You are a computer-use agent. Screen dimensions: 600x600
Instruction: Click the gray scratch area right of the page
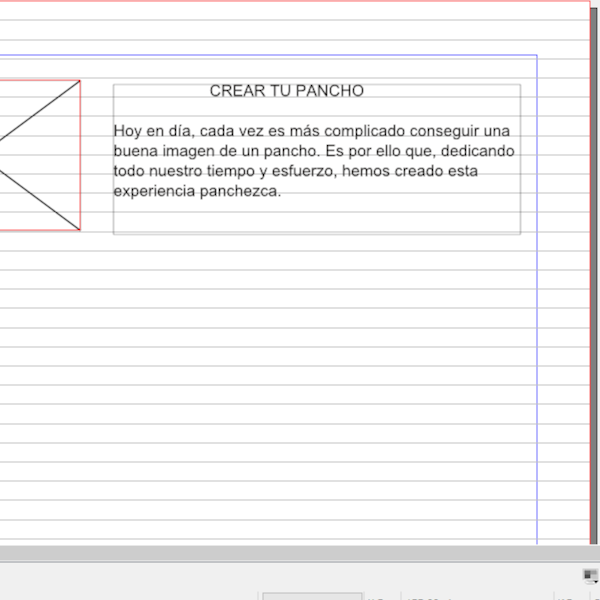[x=594, y=300]
